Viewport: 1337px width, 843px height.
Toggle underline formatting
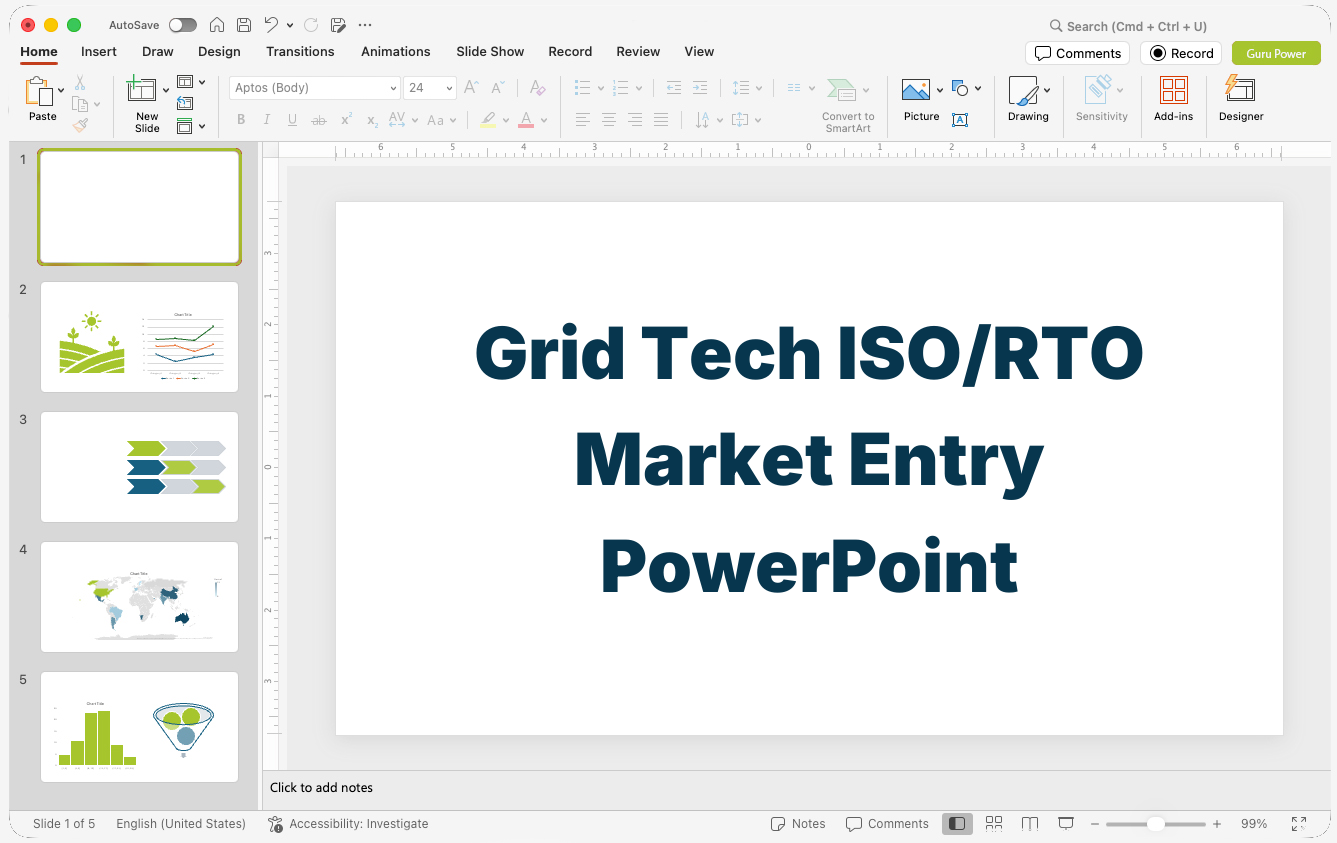point(292,120)
